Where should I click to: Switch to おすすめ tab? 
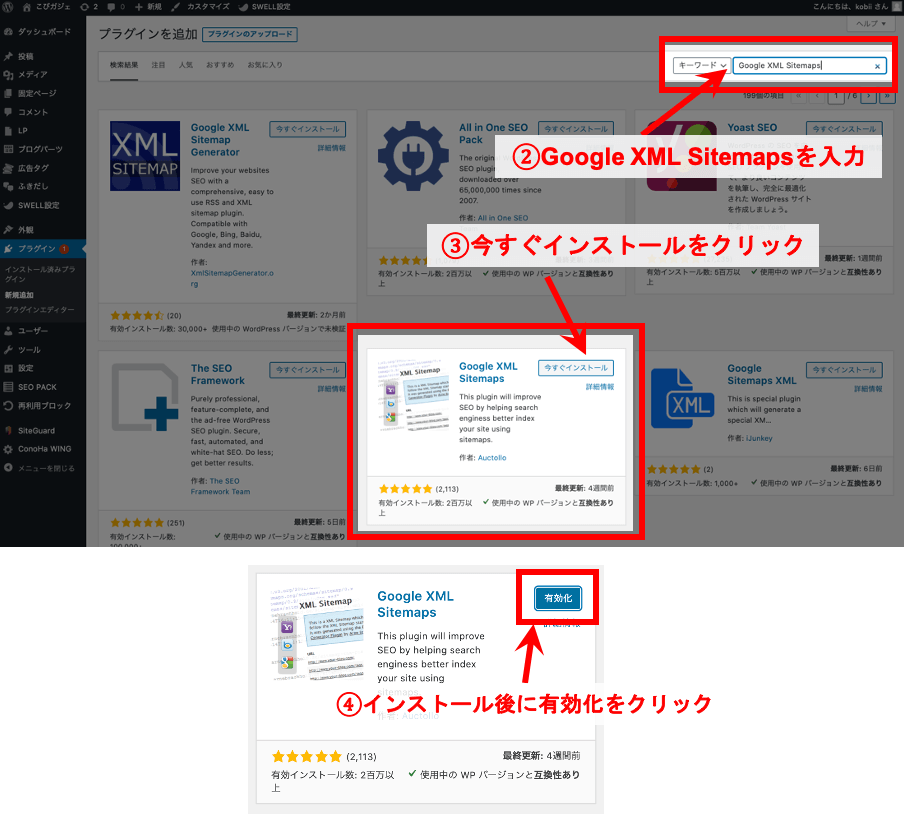click(x=220, y=65)
